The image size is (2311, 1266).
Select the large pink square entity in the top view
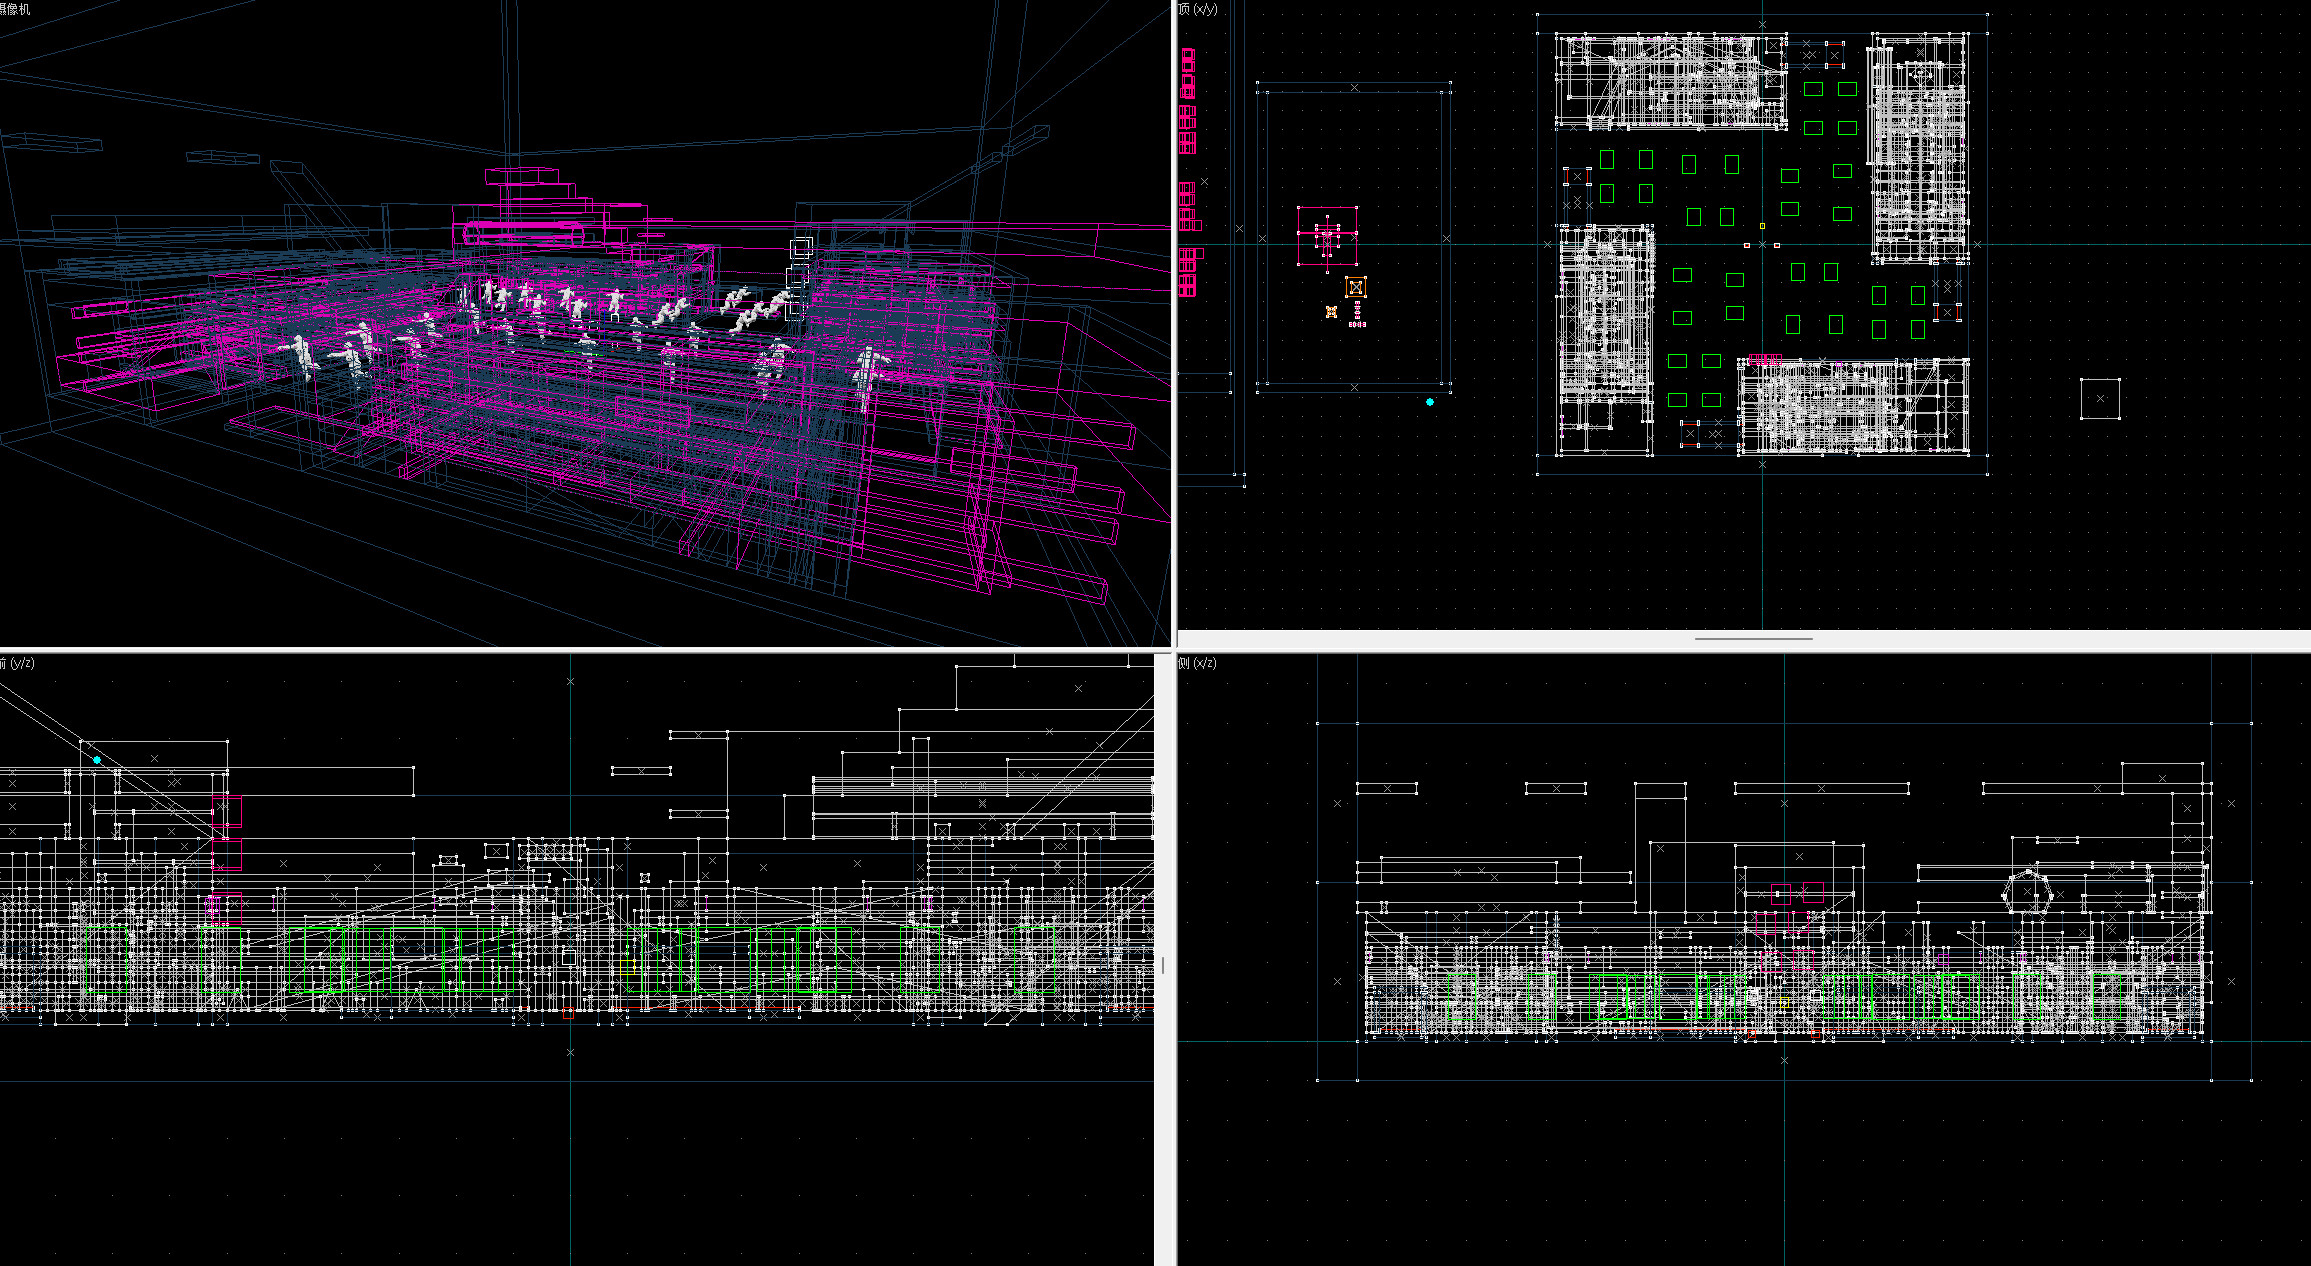(1327, 236)
